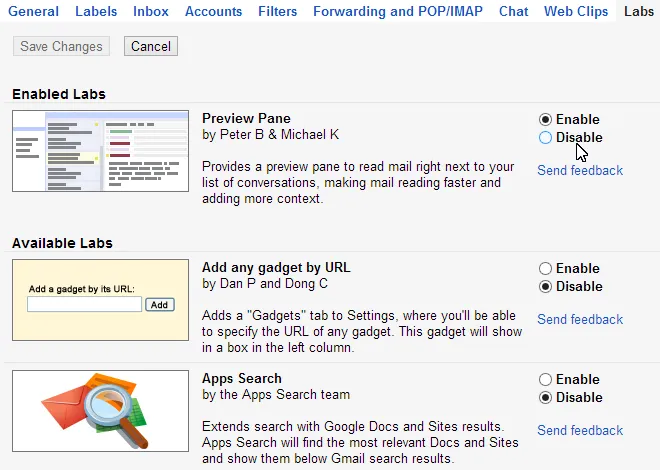Click the Preview Pane thumbnail image

click(101, 151)
